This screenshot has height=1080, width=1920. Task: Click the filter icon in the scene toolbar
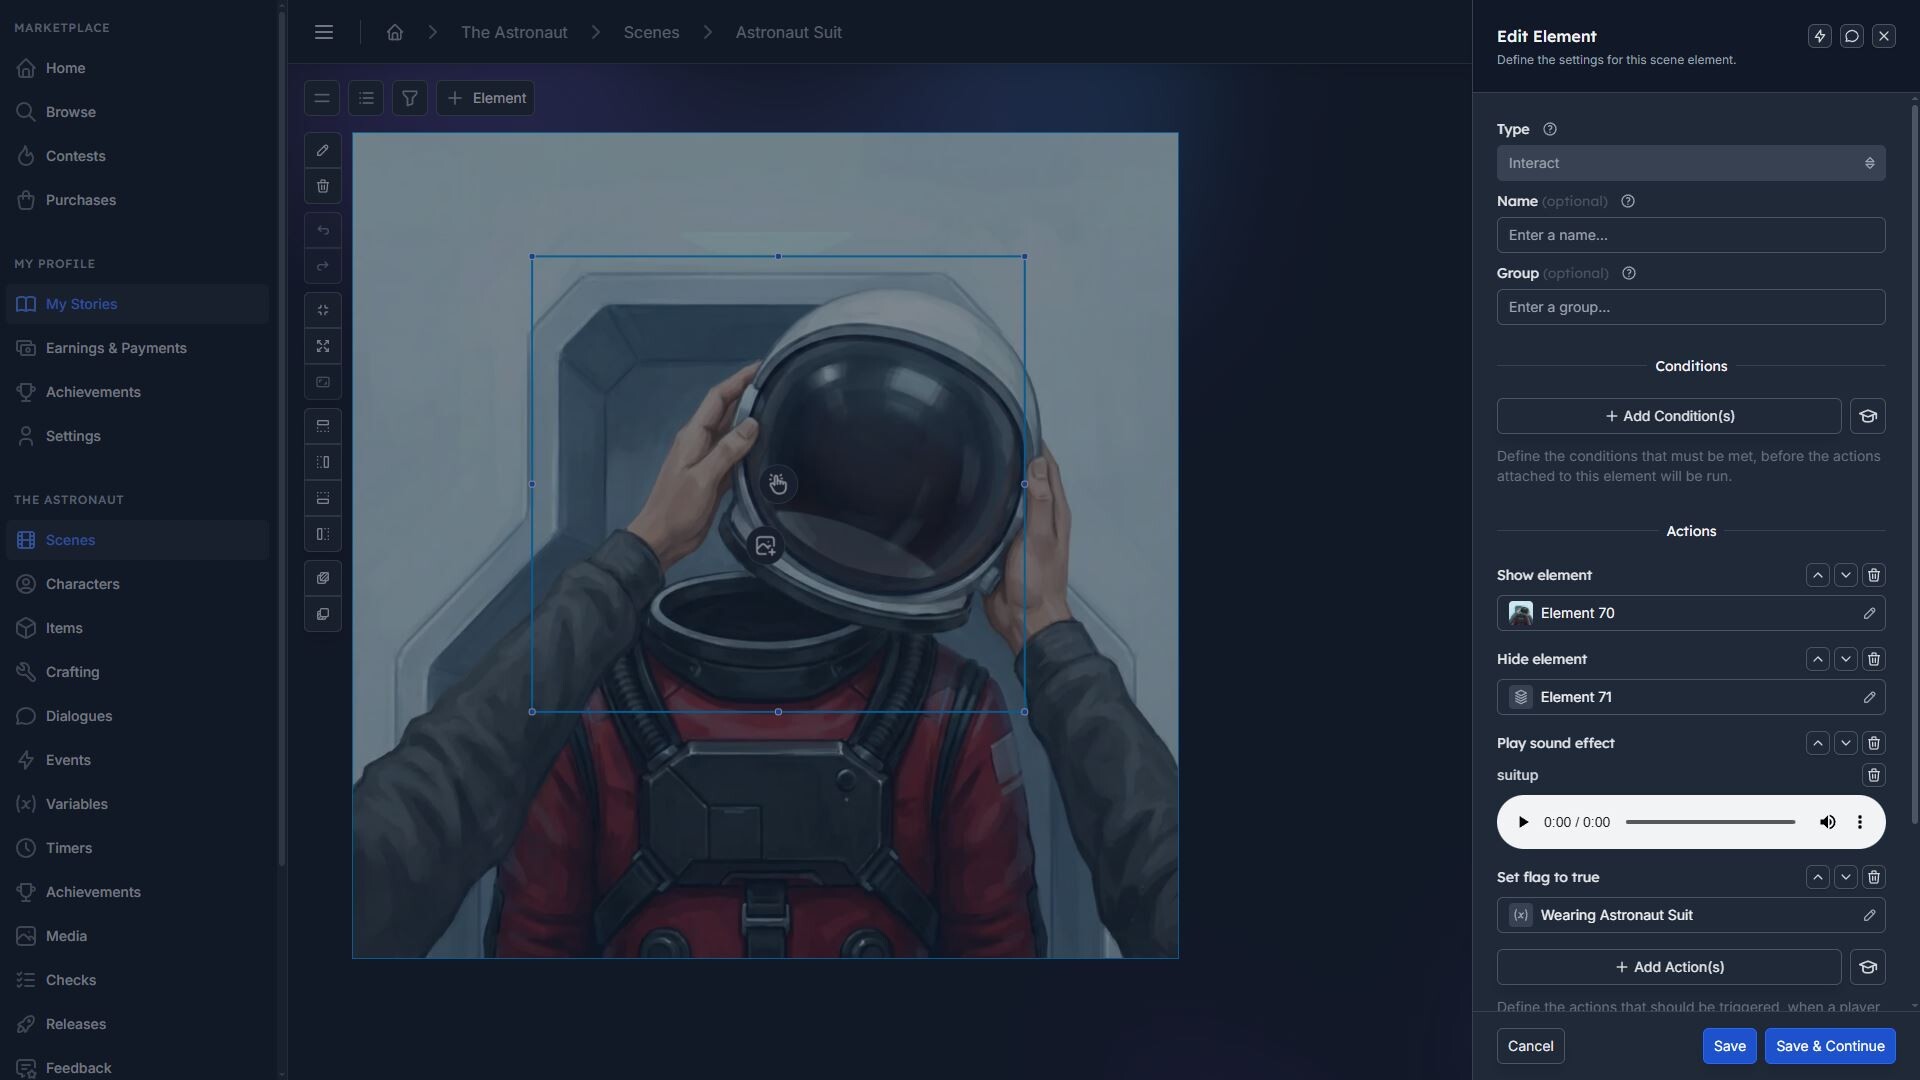coord(410,97)
